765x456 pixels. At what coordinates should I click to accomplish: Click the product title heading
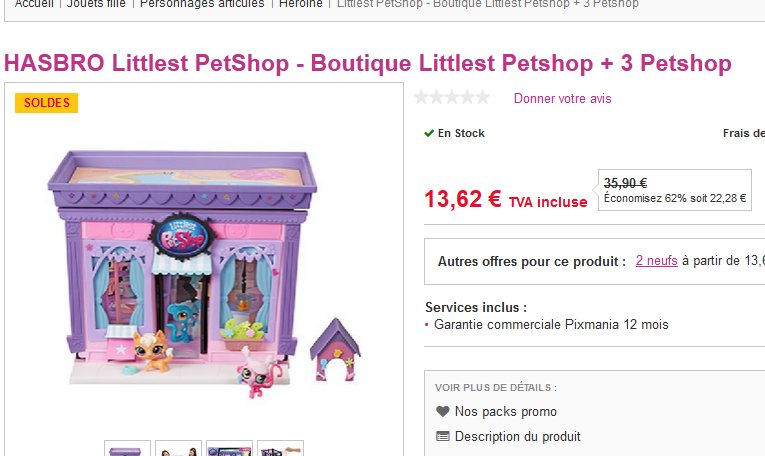click(x=368, y=63)
